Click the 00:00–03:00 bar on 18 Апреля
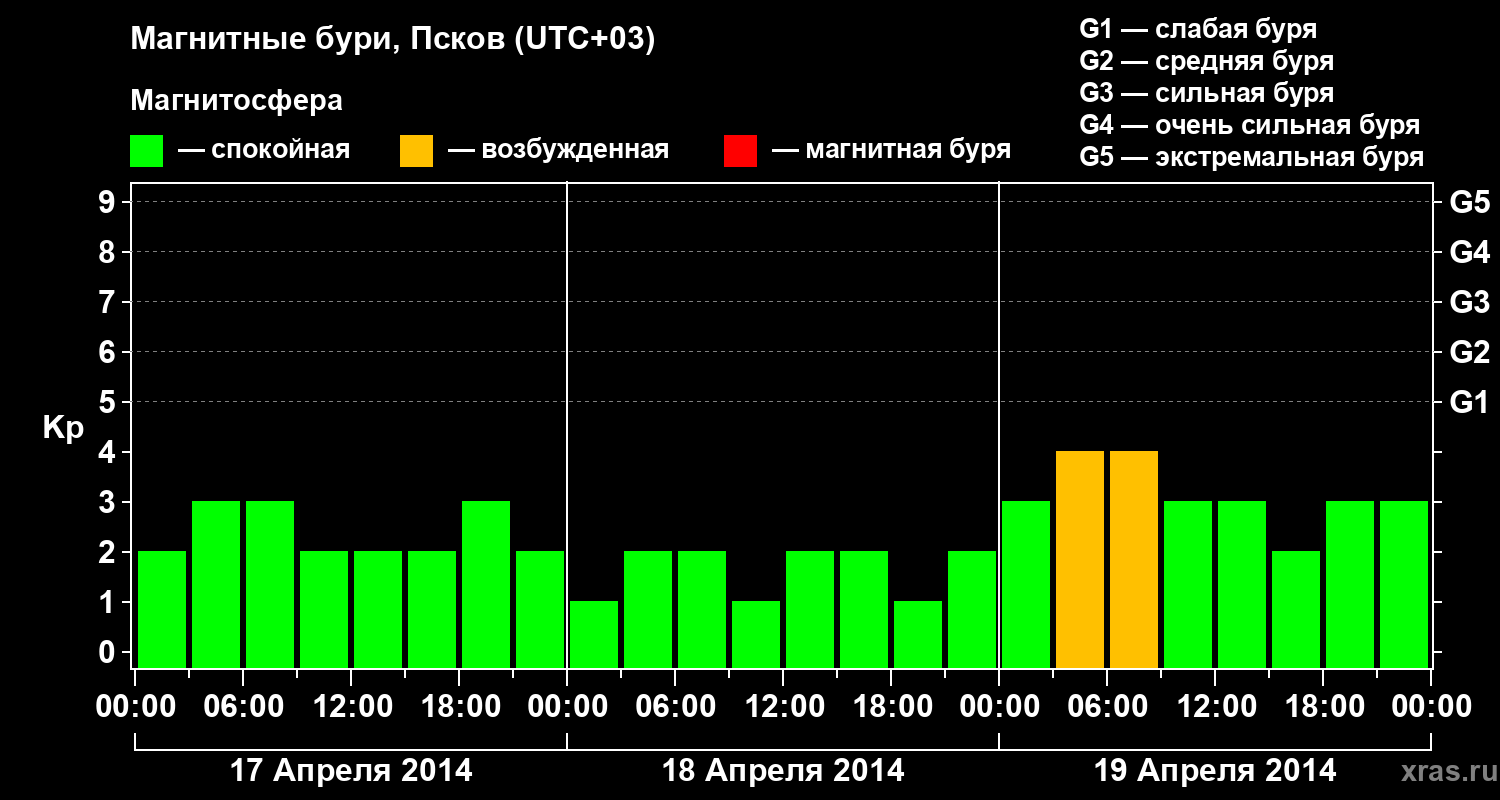Image resolution: width=1500 pixels, height=800 pixels. pos(594,634)
